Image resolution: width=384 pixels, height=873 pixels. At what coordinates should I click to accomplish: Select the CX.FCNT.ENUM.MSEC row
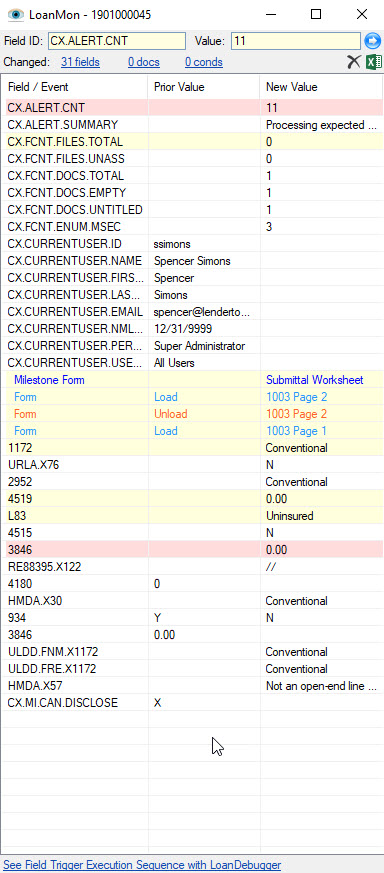click(192, 227)
